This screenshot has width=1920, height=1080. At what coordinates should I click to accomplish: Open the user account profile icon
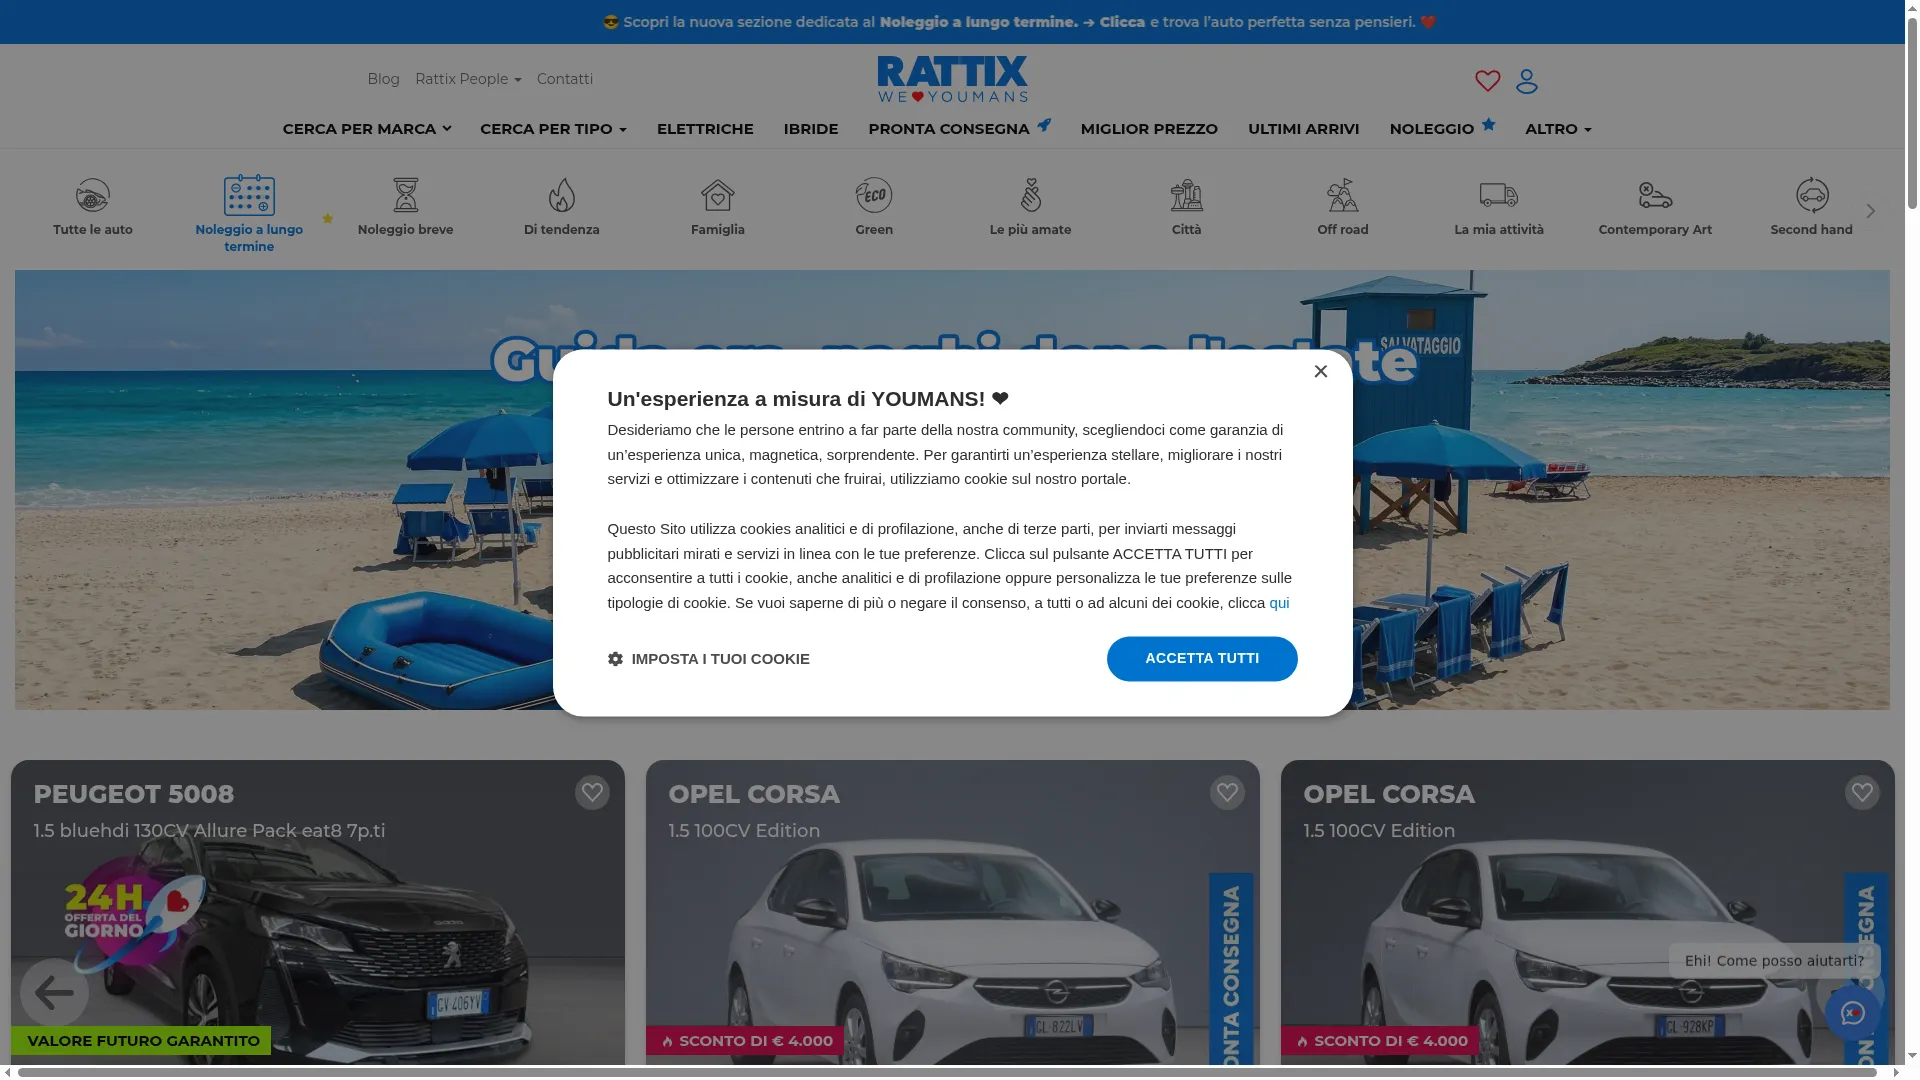coord(1527,81)
